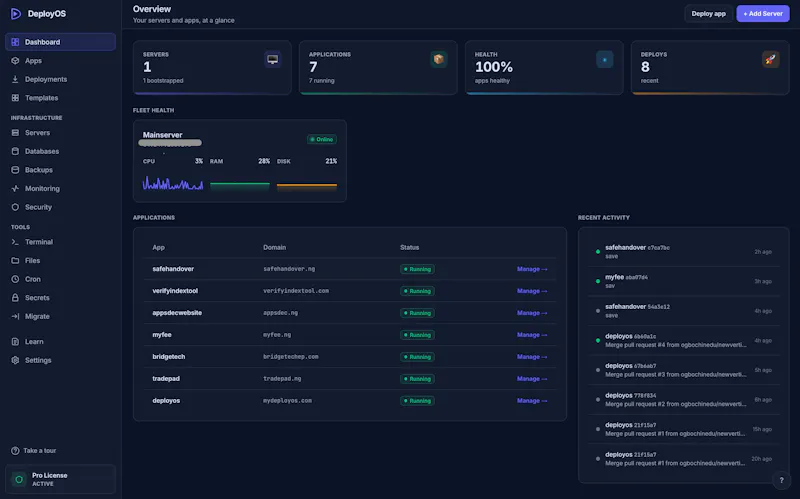The image size is (800, 499).
Task: Click the Secrets lock icon
Action: (15, 298)
